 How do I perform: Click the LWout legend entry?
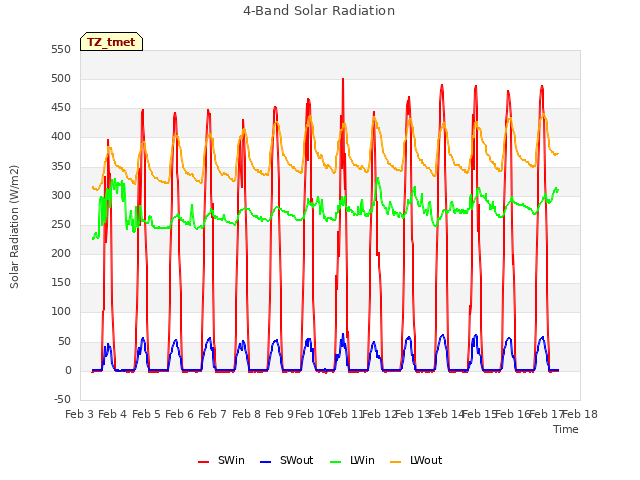point(416,460)
